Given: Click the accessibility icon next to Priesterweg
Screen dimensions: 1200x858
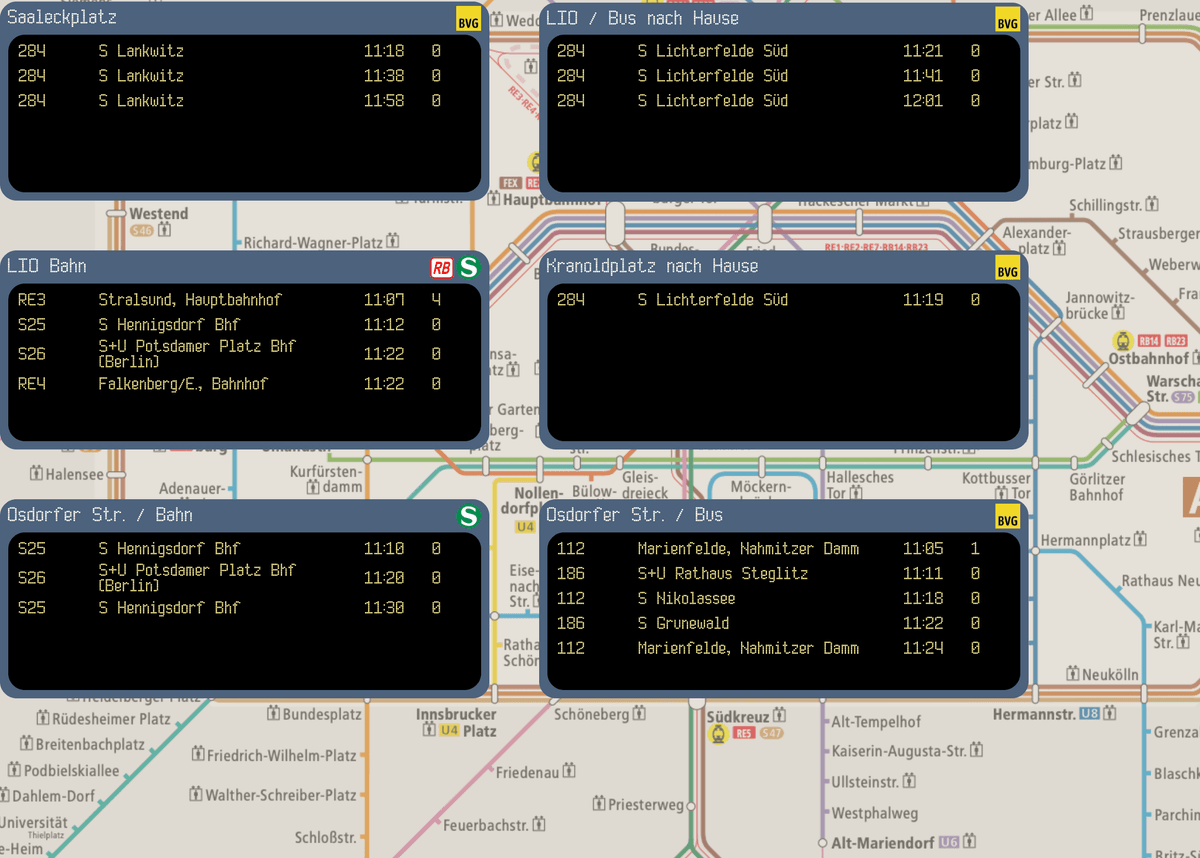Looking at the screenshot, I should click(600, 804).
